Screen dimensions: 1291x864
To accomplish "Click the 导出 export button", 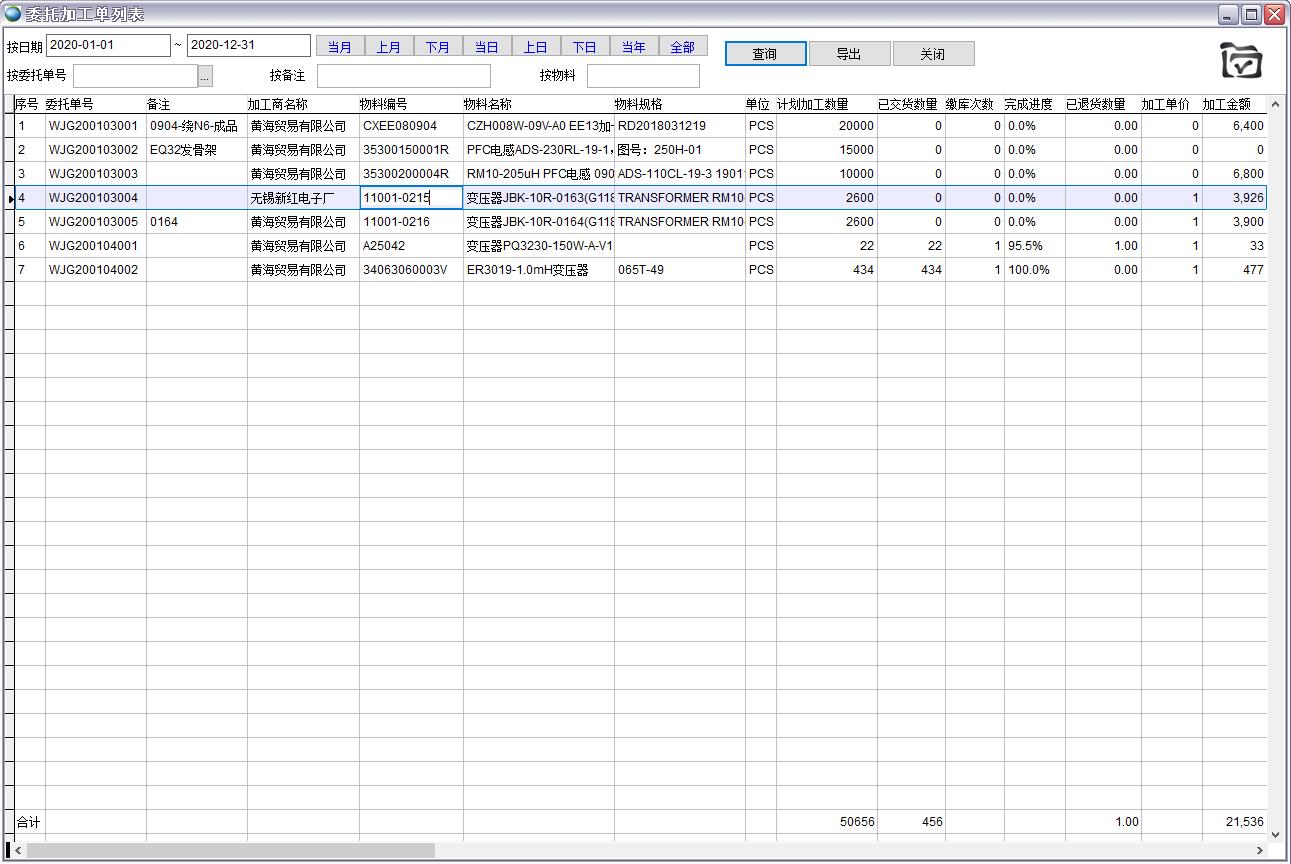I will [x=849, y=54].
